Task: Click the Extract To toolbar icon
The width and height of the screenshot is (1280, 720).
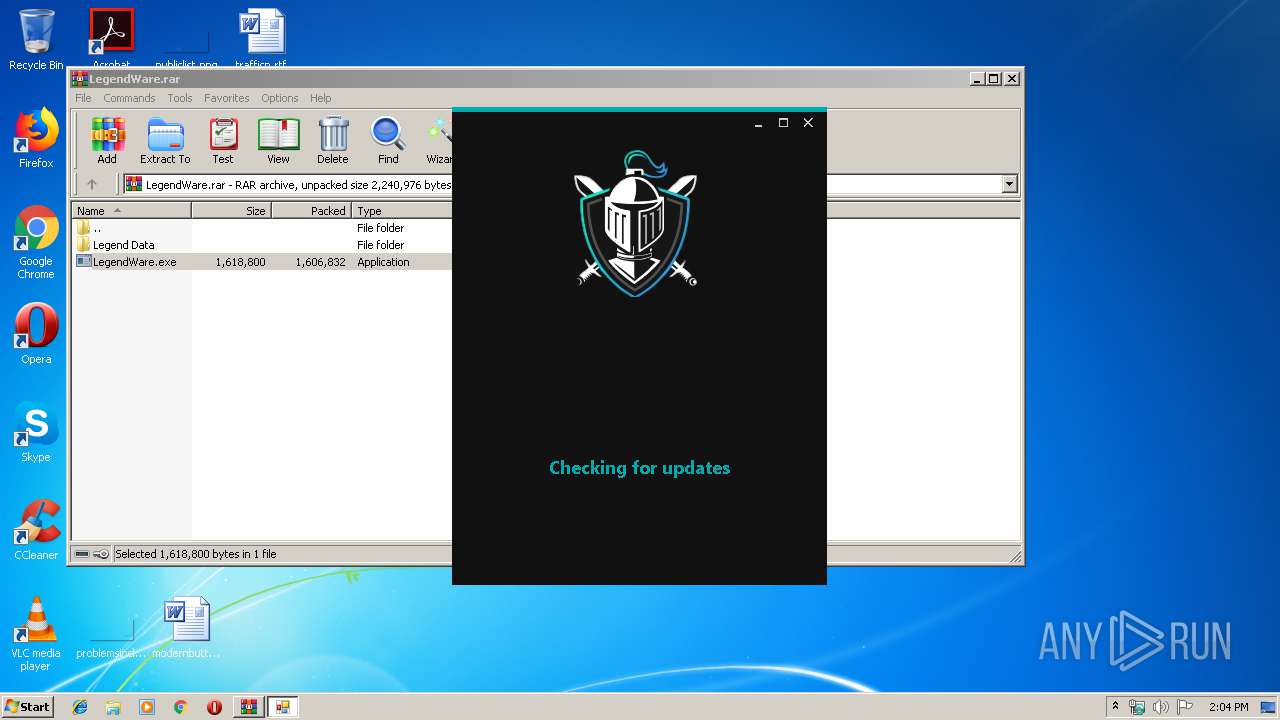Action: (165, 140)
